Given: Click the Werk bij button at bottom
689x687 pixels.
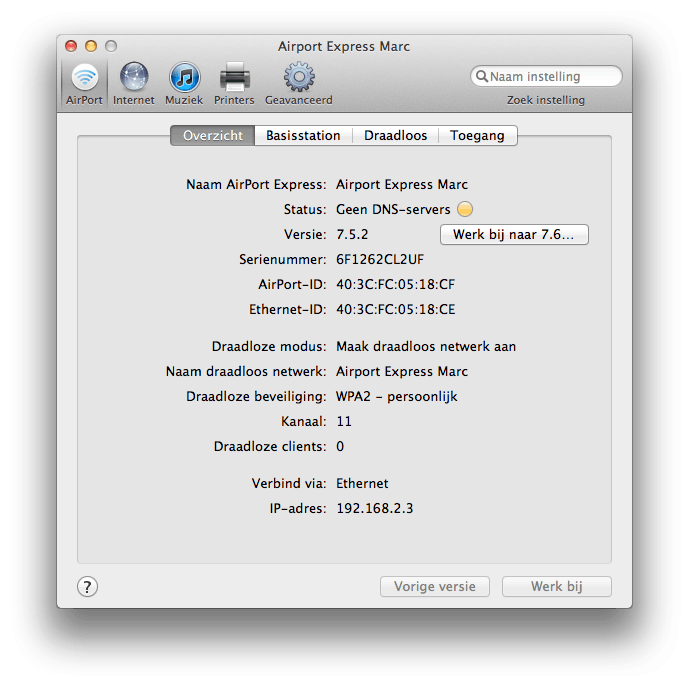Looking at the screenshot, I should (556, 586).
